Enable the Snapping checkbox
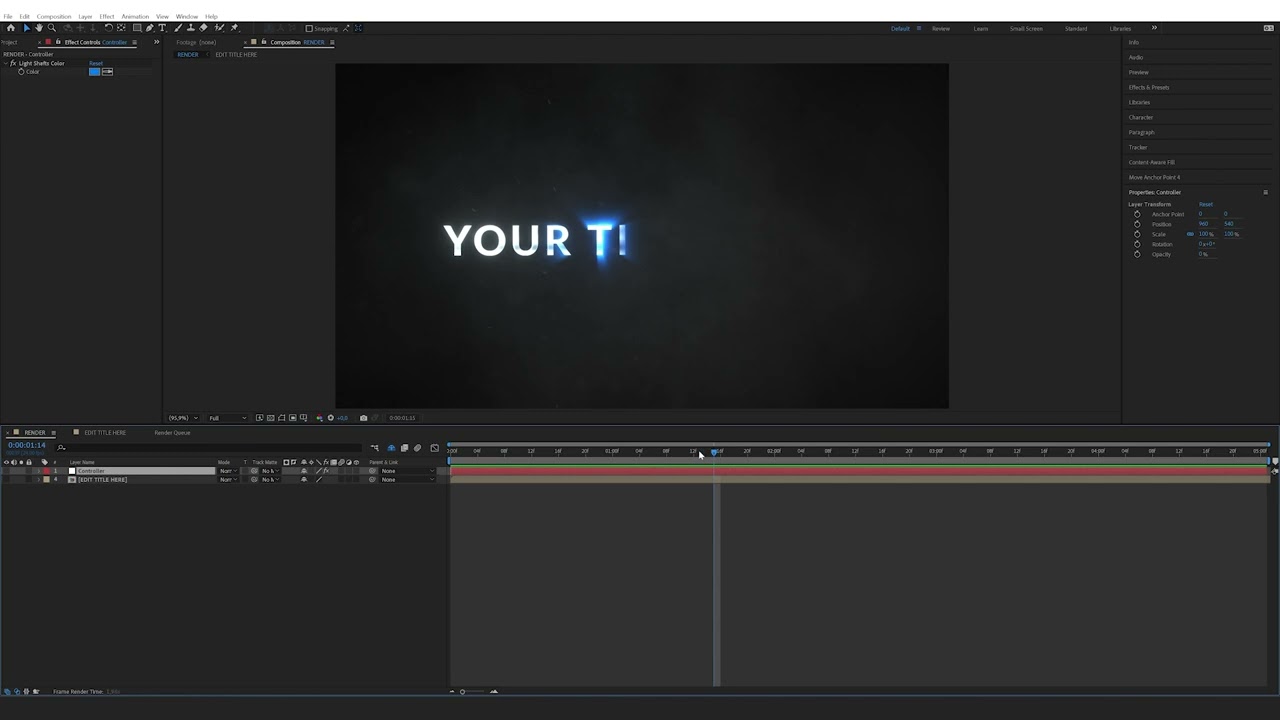1280x720 pixels. (309, 28)
